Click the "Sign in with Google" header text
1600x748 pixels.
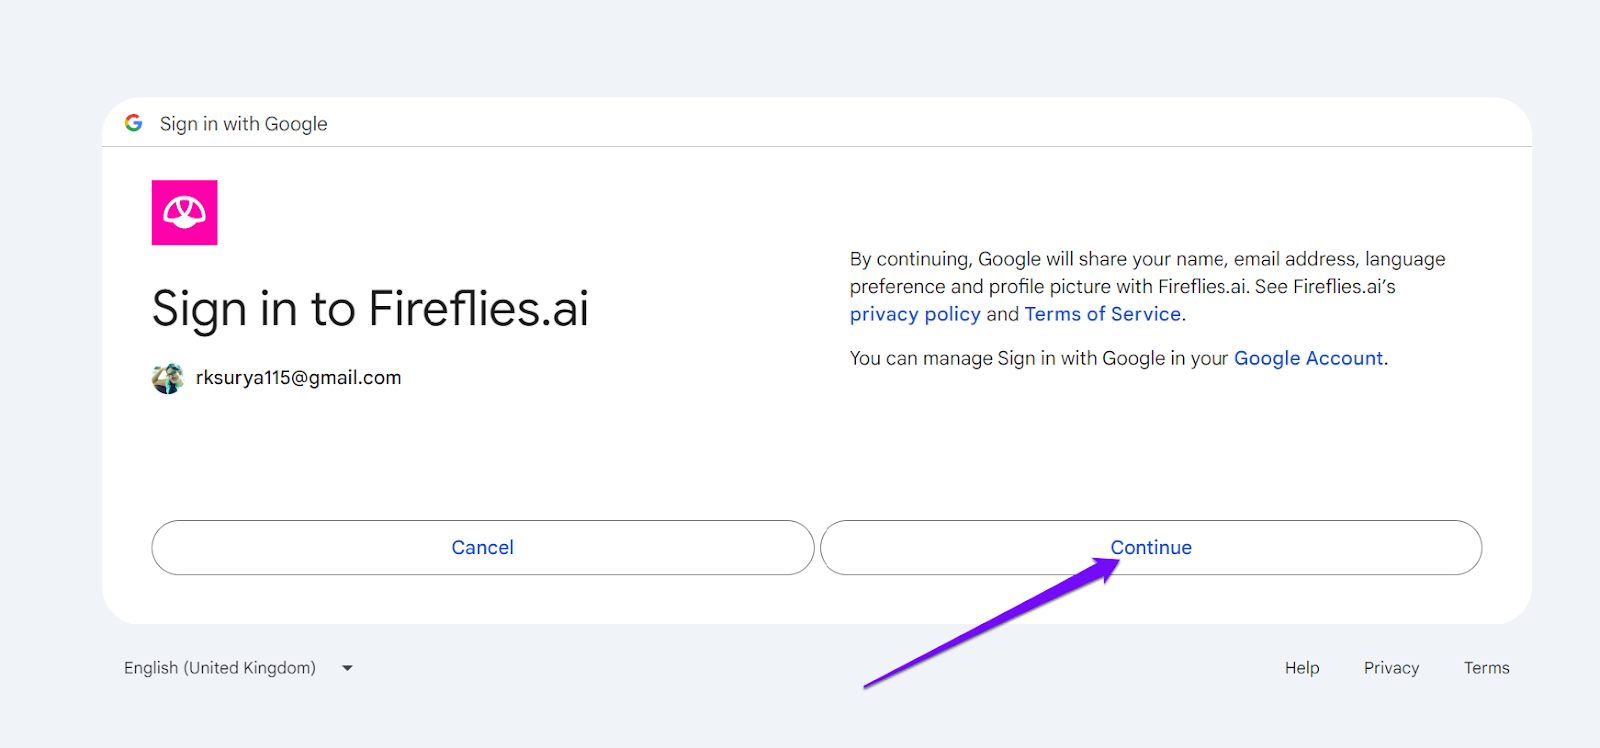pyautogui.click(x=243, y=124)
